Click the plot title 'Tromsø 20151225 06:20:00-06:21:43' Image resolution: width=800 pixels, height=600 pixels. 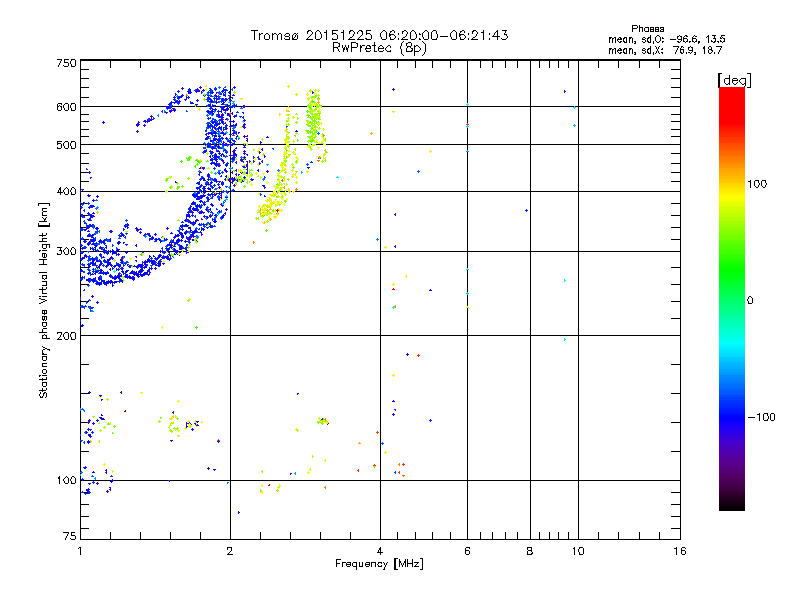point(379,35)
